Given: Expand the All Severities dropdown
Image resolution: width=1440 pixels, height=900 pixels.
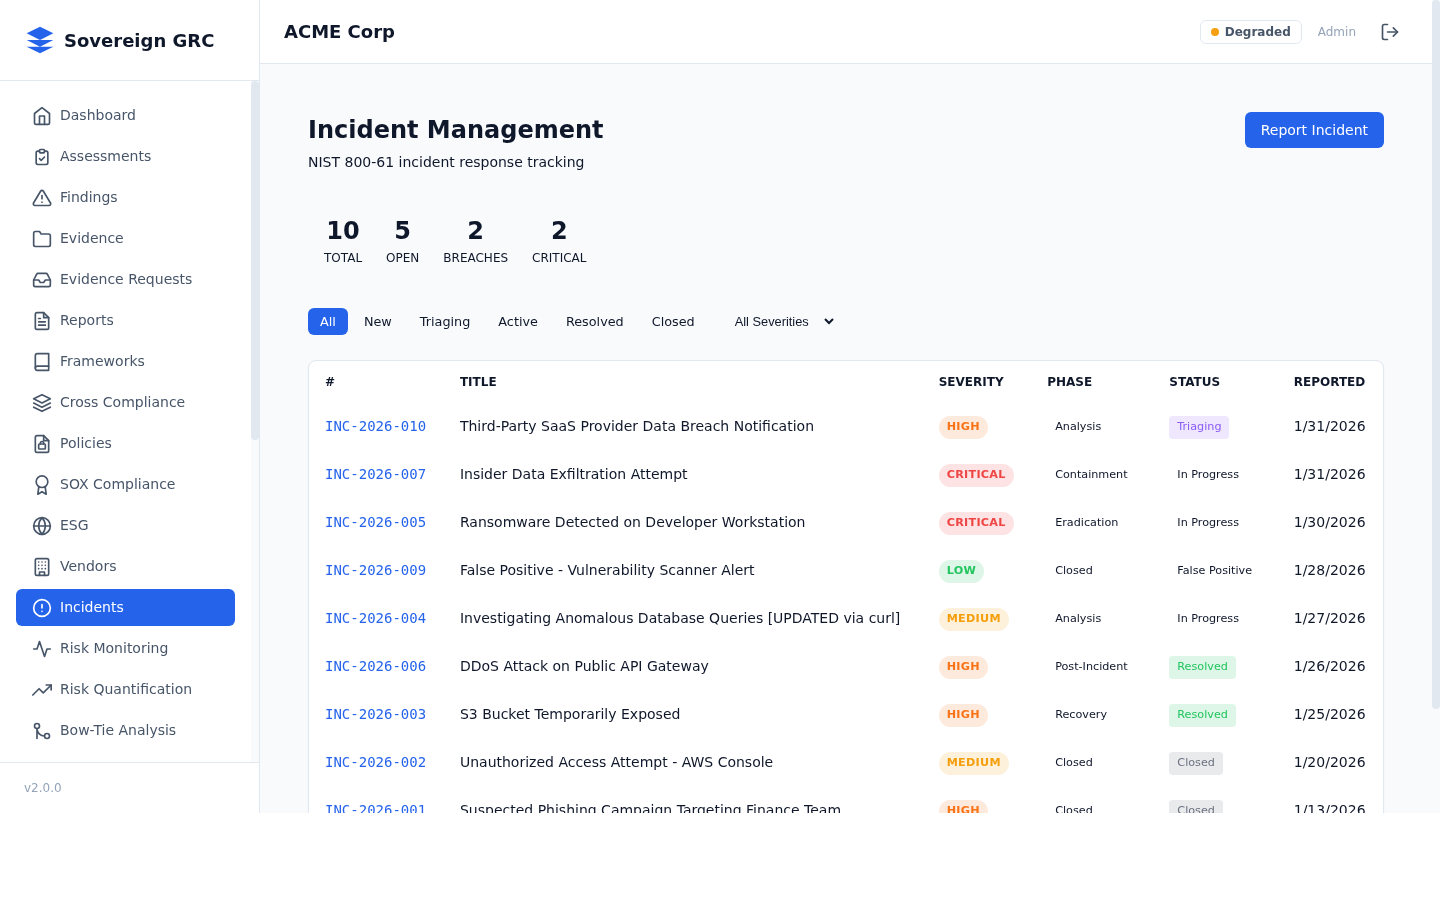Looking at the screenshot, I should pos(784,322).
